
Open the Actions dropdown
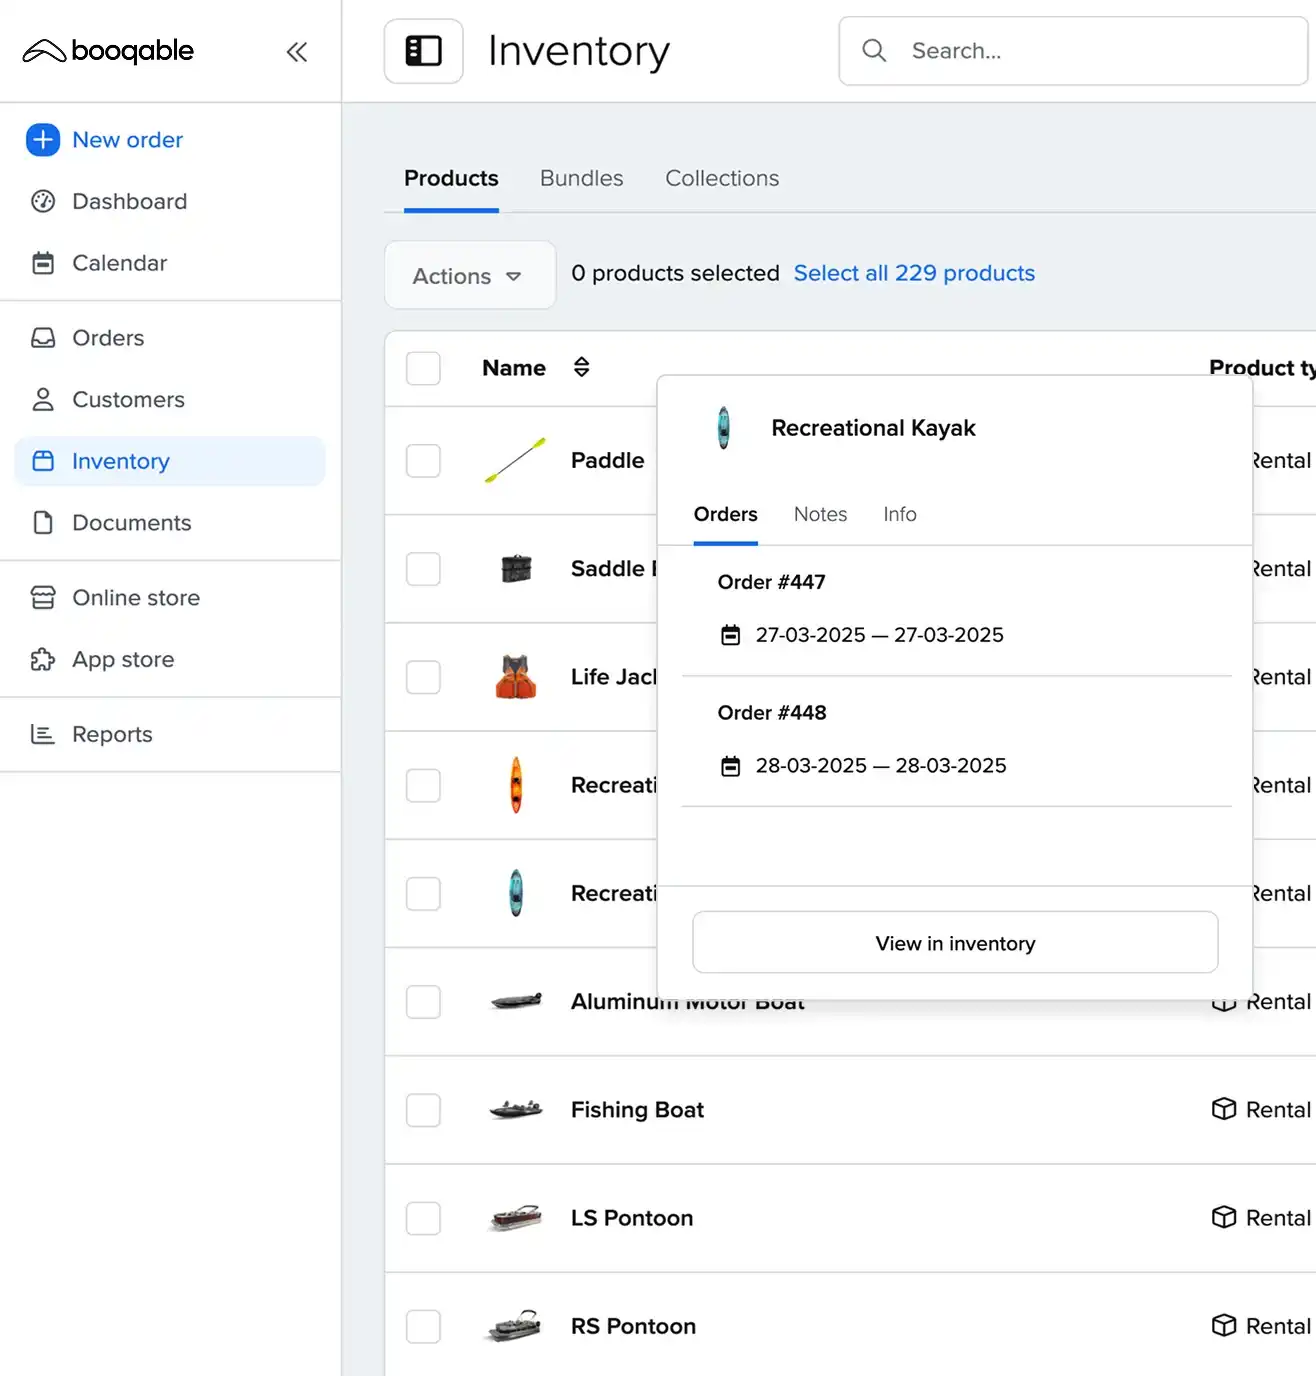tap(469, 276)
